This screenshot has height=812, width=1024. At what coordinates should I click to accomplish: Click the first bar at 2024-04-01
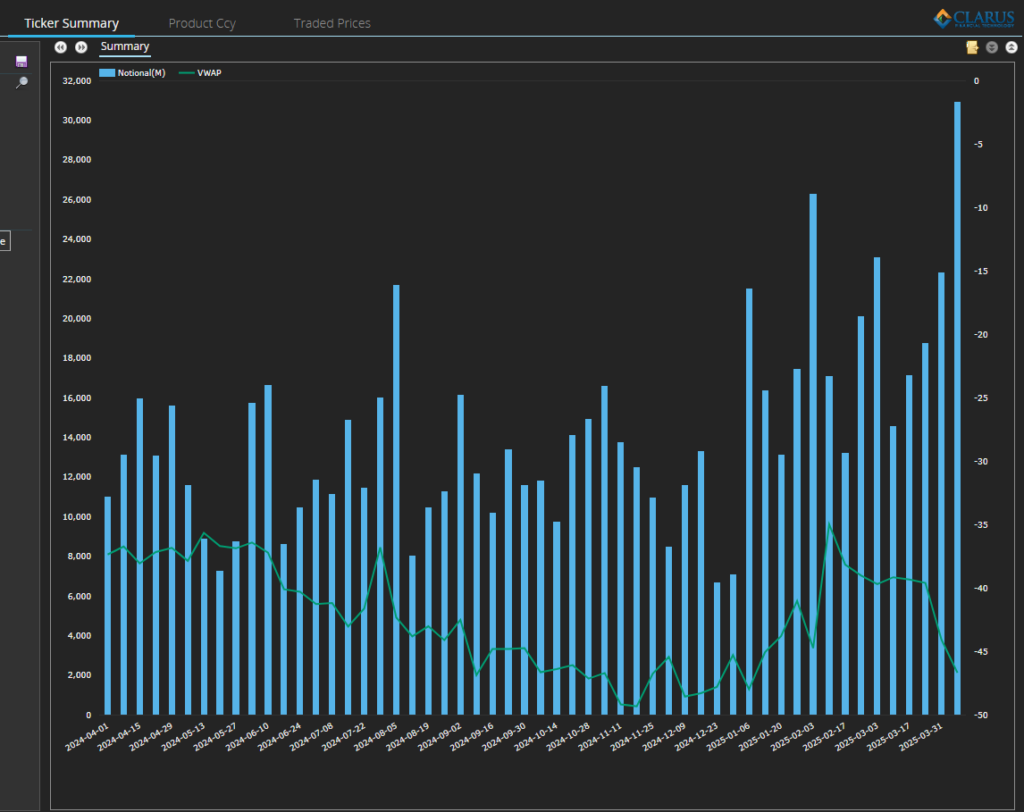108,606
